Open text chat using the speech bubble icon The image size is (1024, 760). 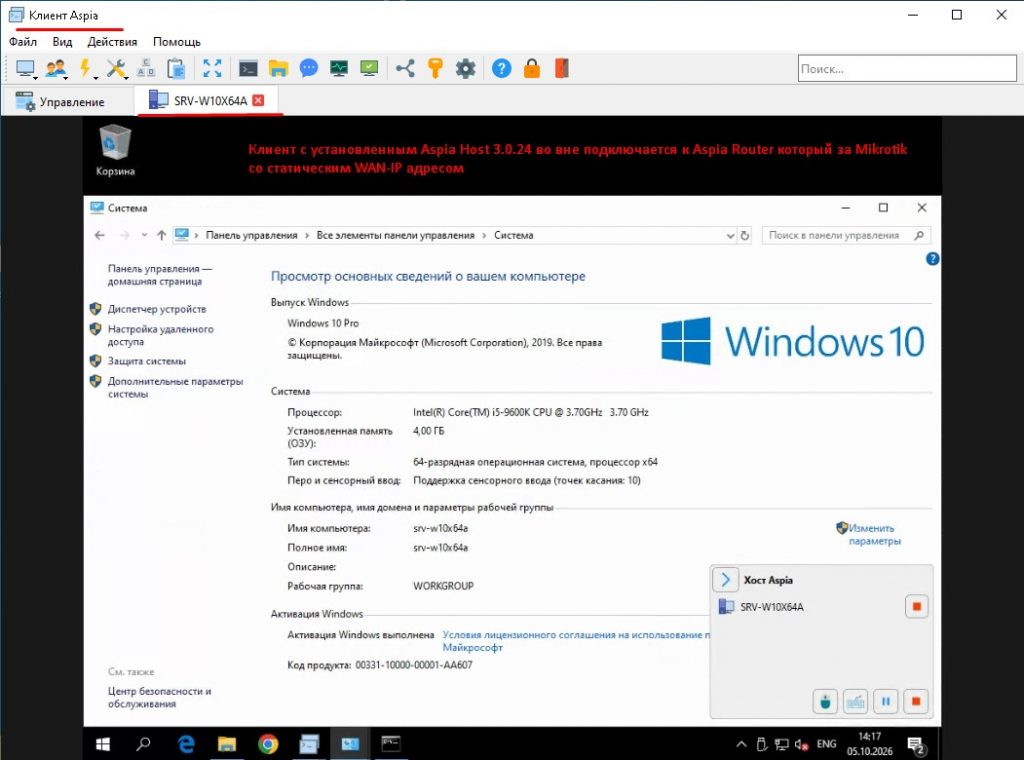point(309,68)
